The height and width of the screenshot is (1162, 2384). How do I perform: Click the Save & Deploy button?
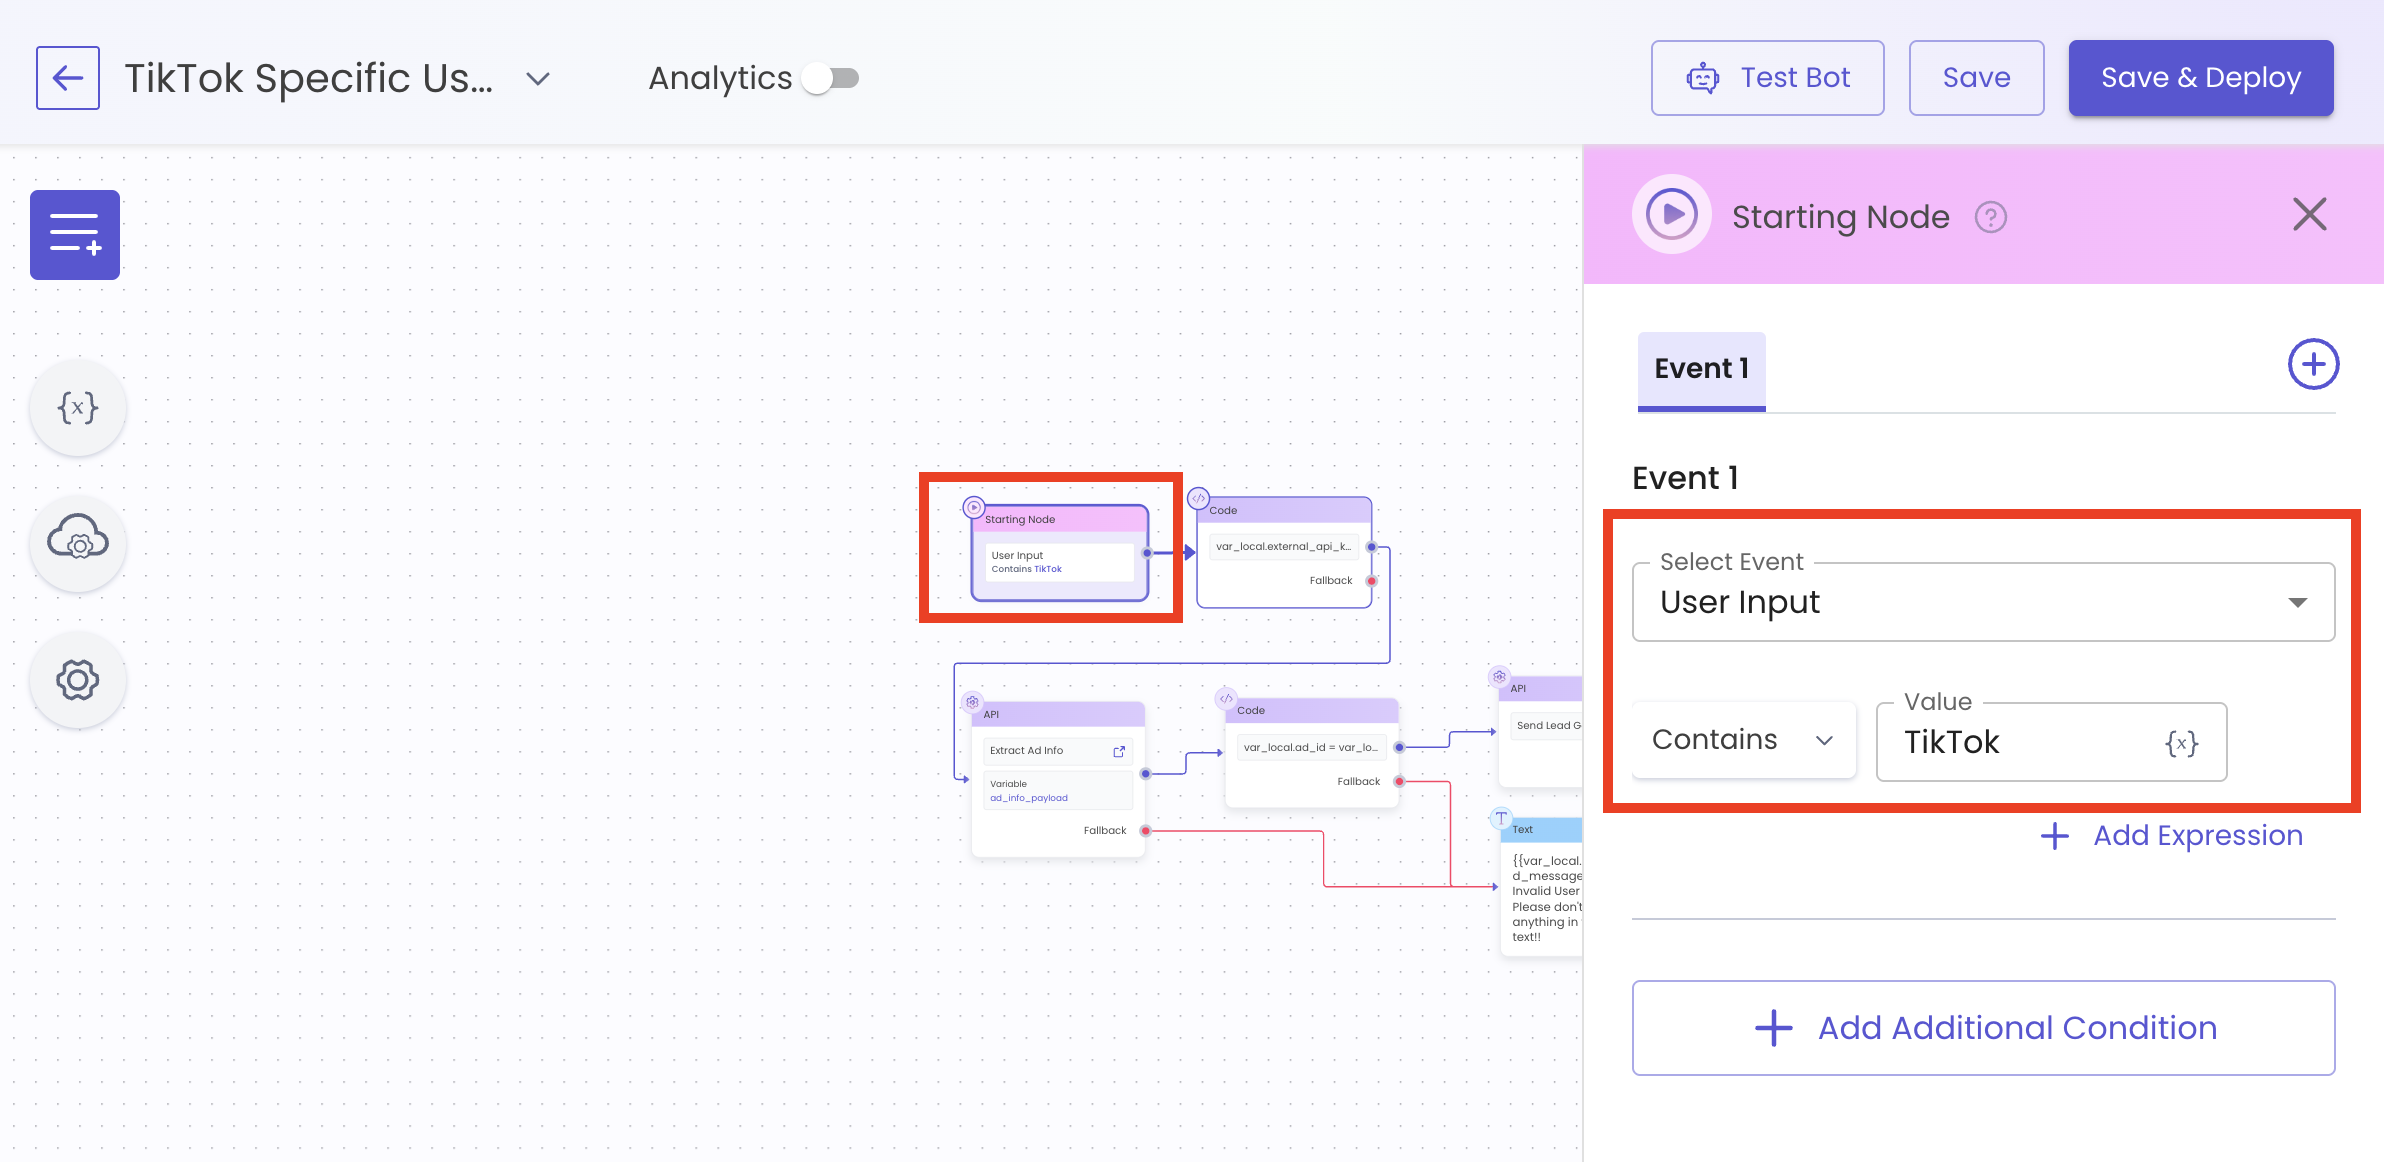2200,78
